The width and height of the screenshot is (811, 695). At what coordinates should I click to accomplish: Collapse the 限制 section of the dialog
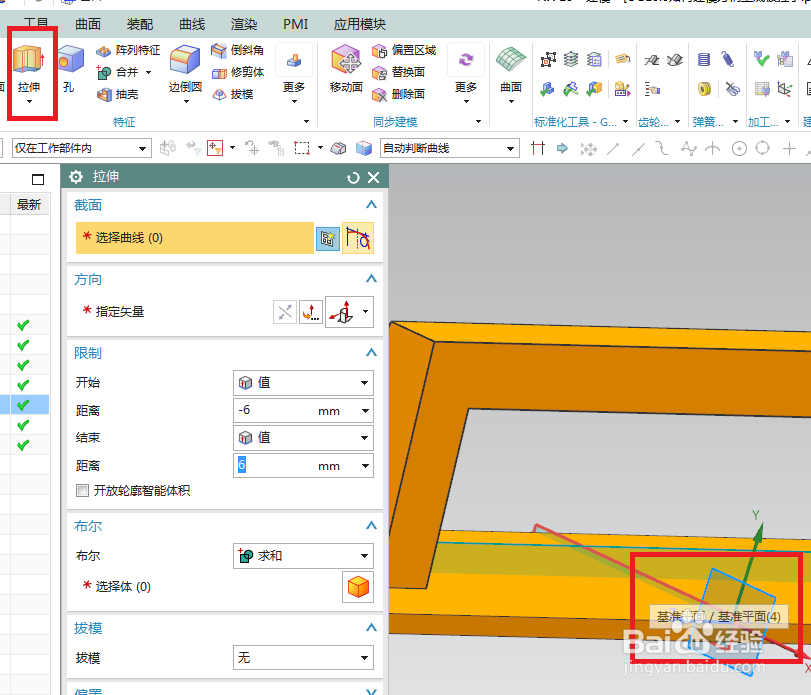[369, 352]
